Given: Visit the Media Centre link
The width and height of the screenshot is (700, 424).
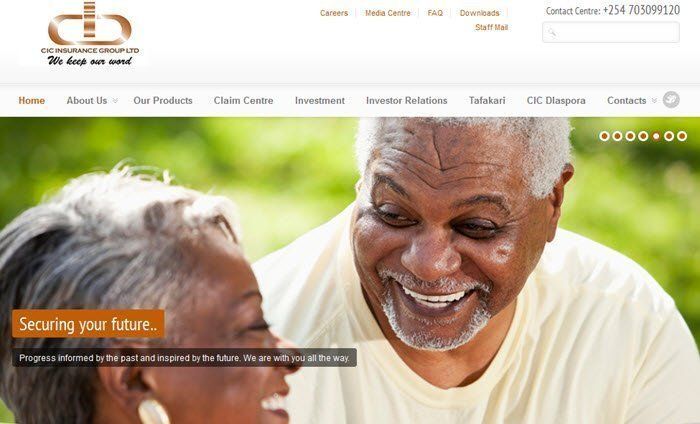Looking at the screenshot, I should point(388,13).
